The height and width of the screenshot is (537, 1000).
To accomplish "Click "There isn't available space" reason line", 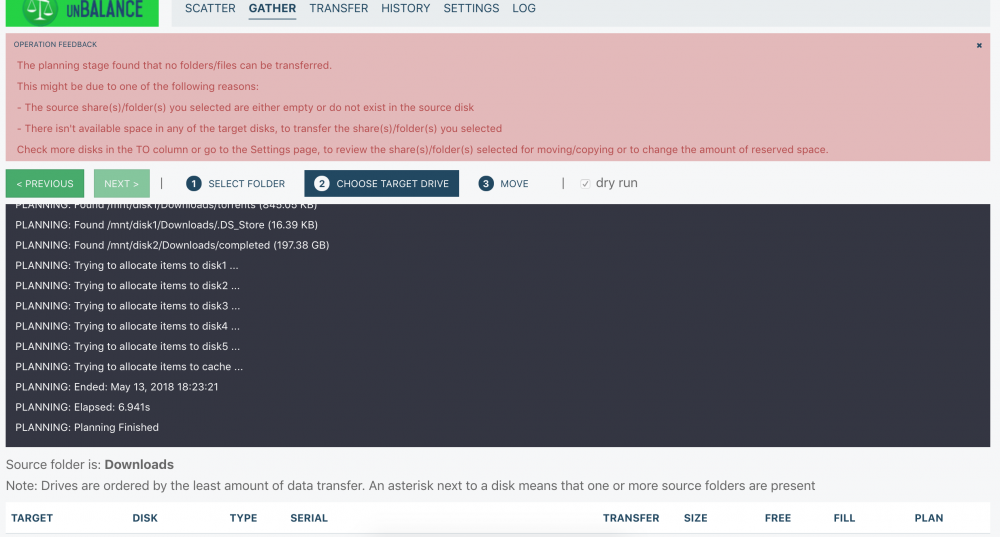I will (x=260, y=128).
